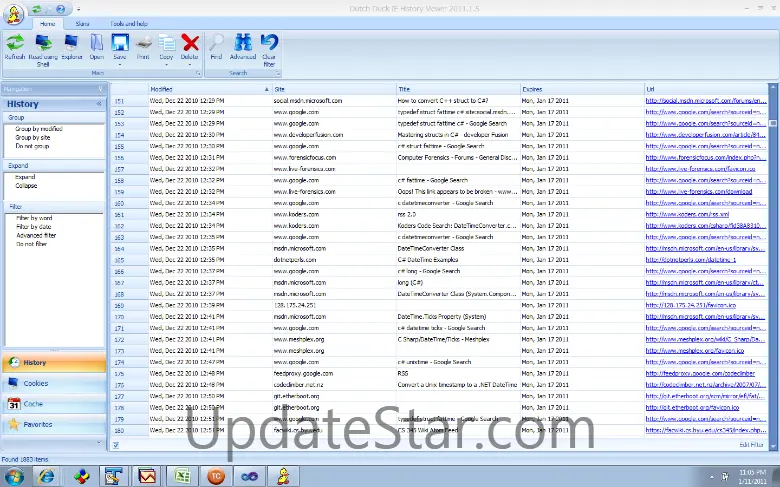The image size is (780, 487).
Task: Open the Favorites navigation pane
Action: click(54, 424)
